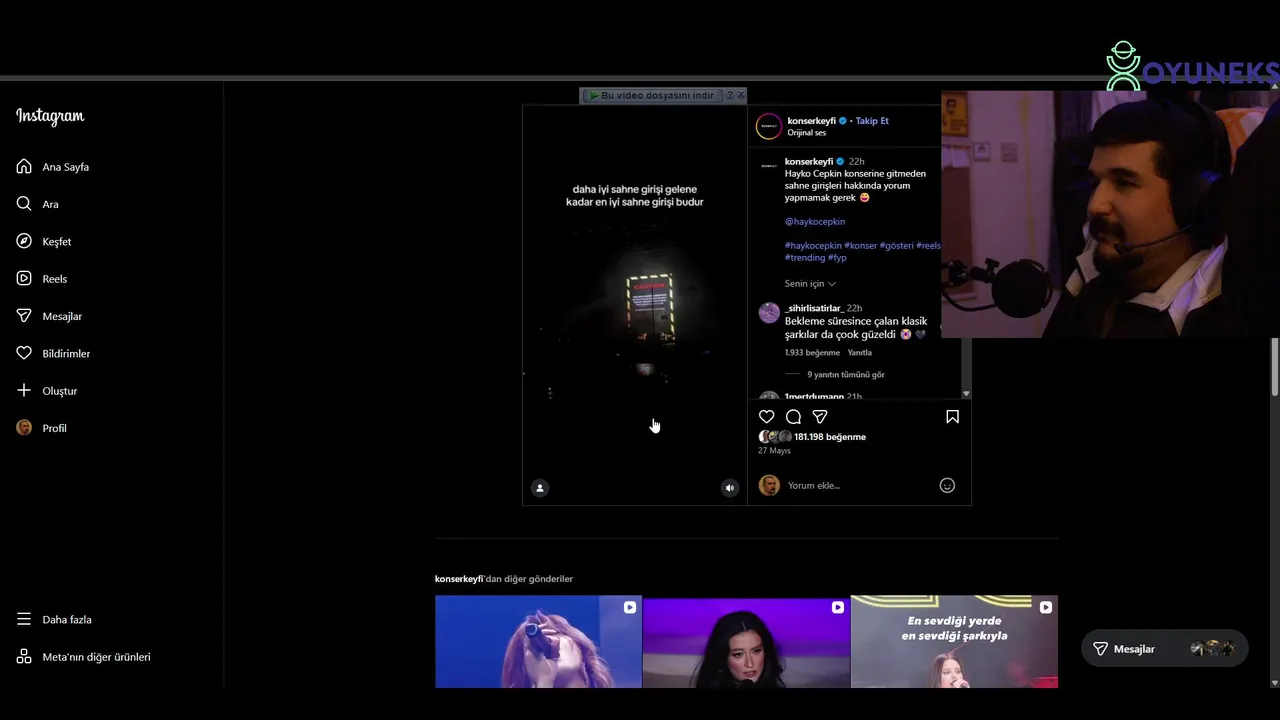Viewport: 1280px width, 720px height.
Task: Click Takip Et to follow konserkeyfi
Action: click(872, 121)
